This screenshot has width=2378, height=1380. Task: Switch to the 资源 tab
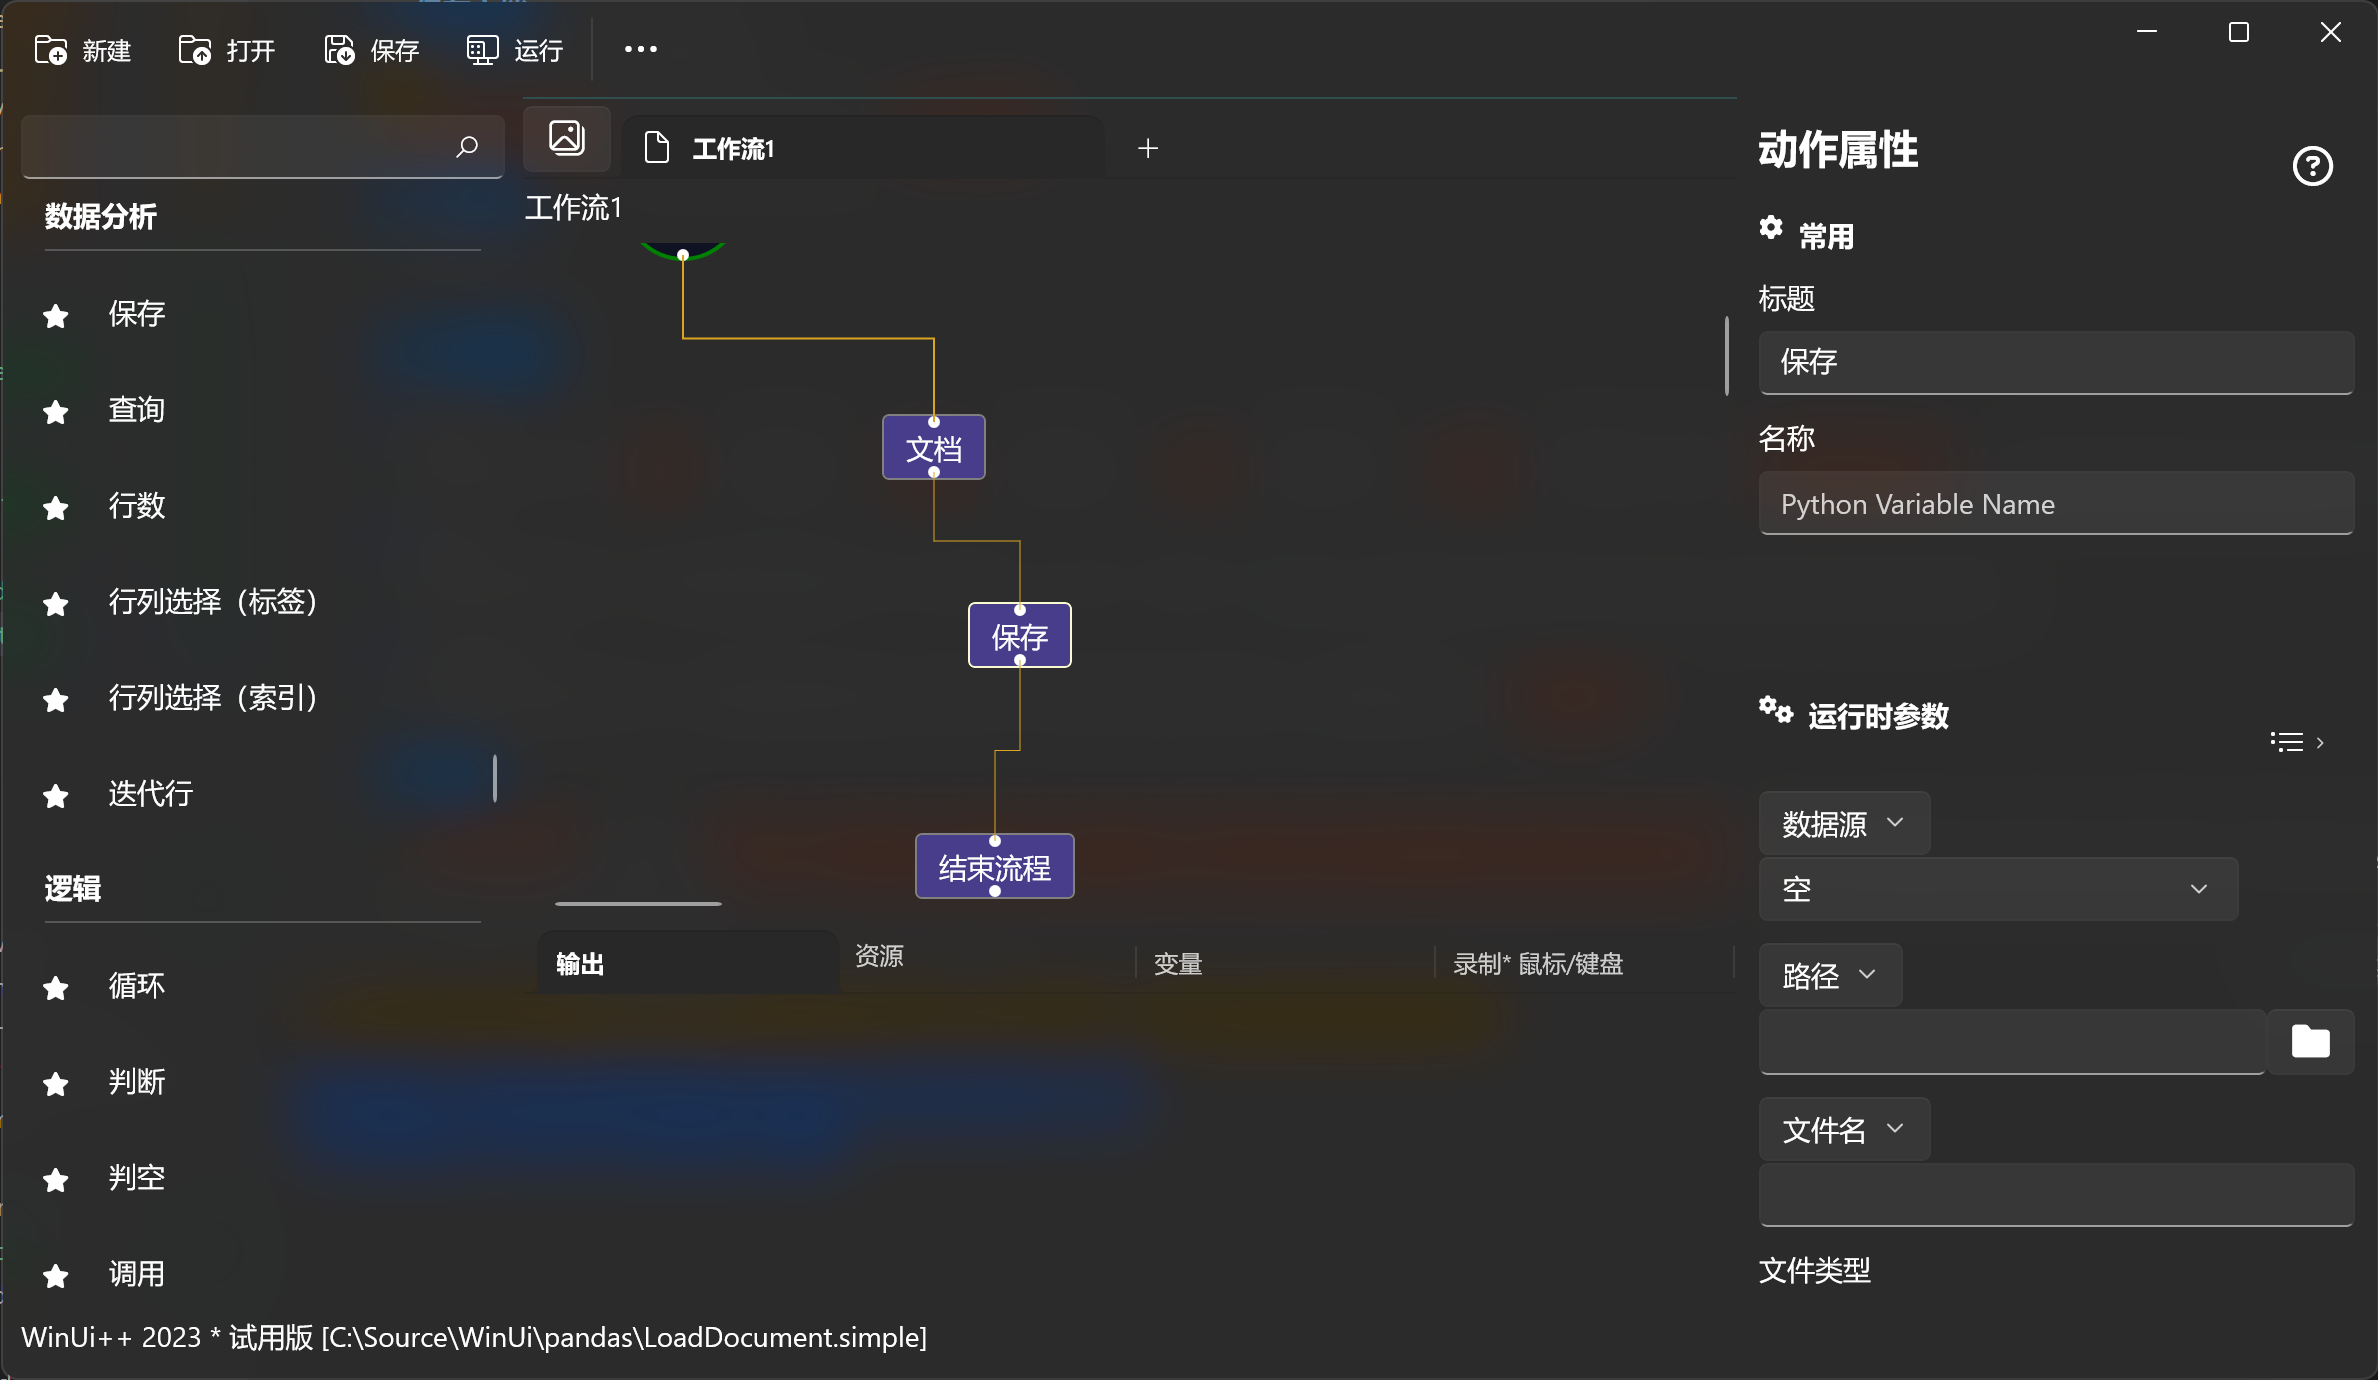(879, 956)
